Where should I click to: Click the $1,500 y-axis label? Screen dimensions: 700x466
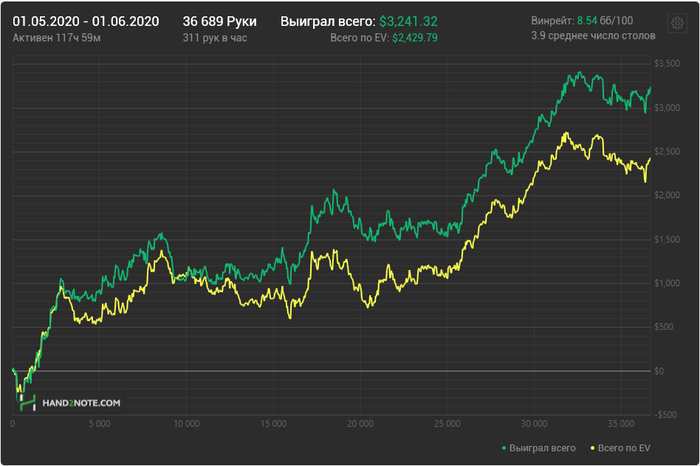coord(667,240)
